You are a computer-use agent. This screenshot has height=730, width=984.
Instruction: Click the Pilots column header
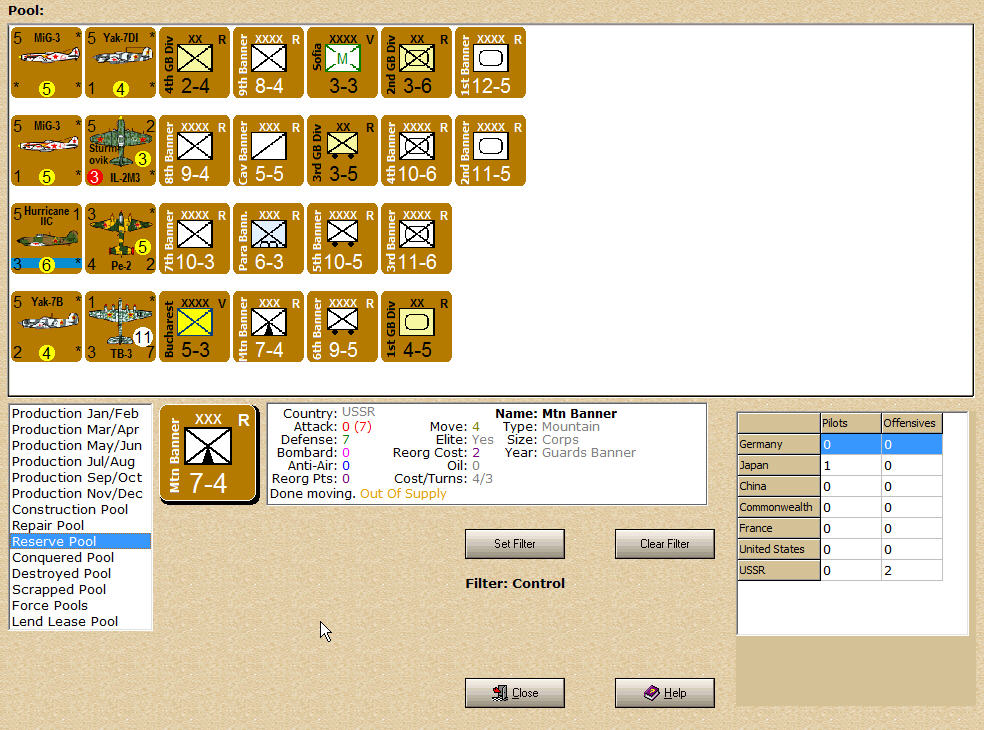coord(850,423)
